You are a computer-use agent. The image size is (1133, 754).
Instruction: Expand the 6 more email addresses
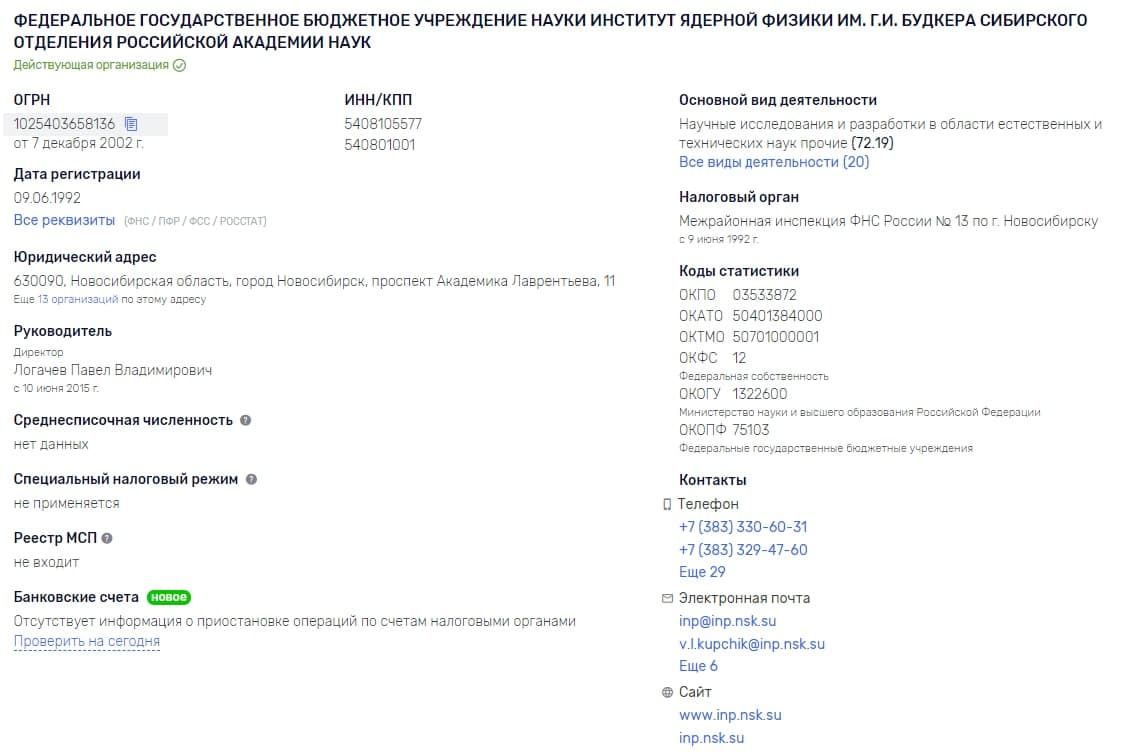point(698,666)
